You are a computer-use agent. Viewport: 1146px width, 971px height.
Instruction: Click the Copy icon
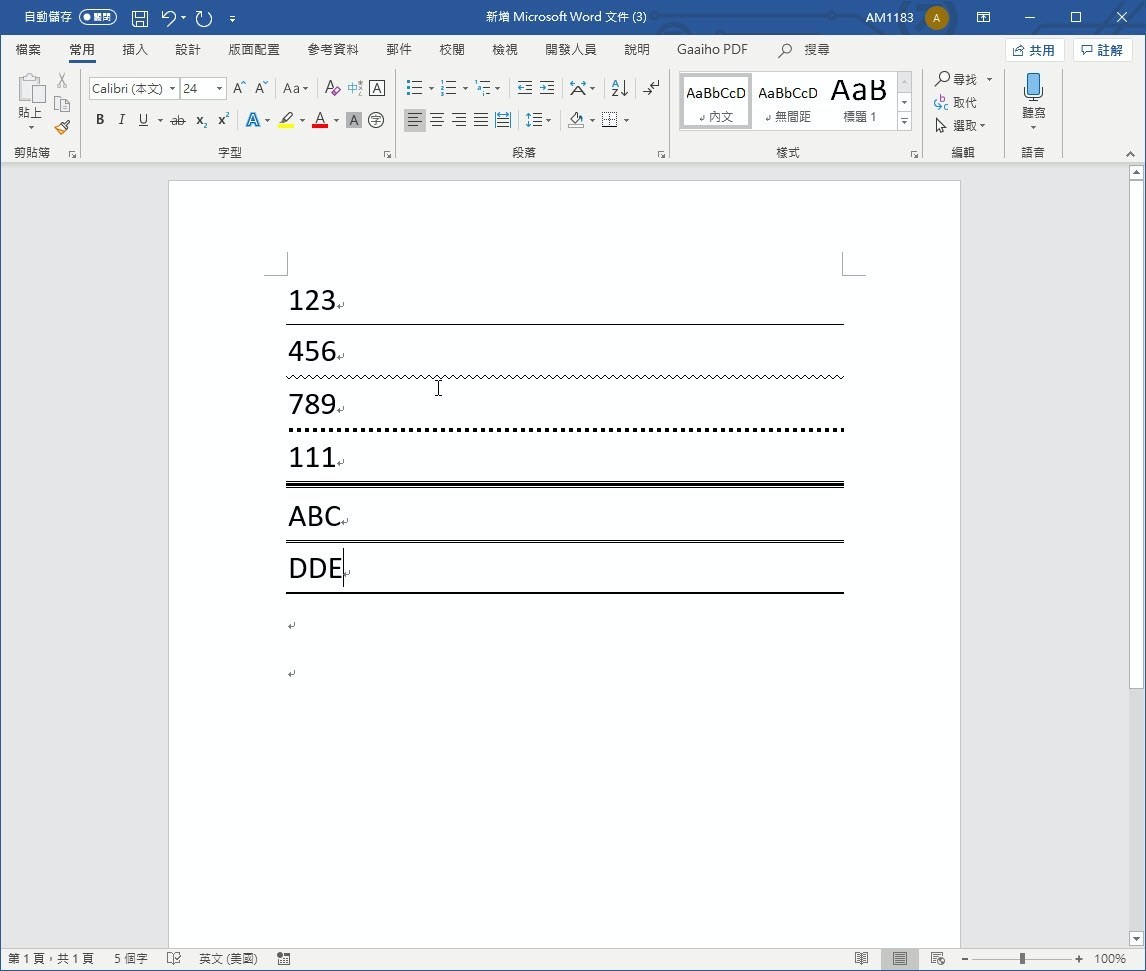[62, 104]
